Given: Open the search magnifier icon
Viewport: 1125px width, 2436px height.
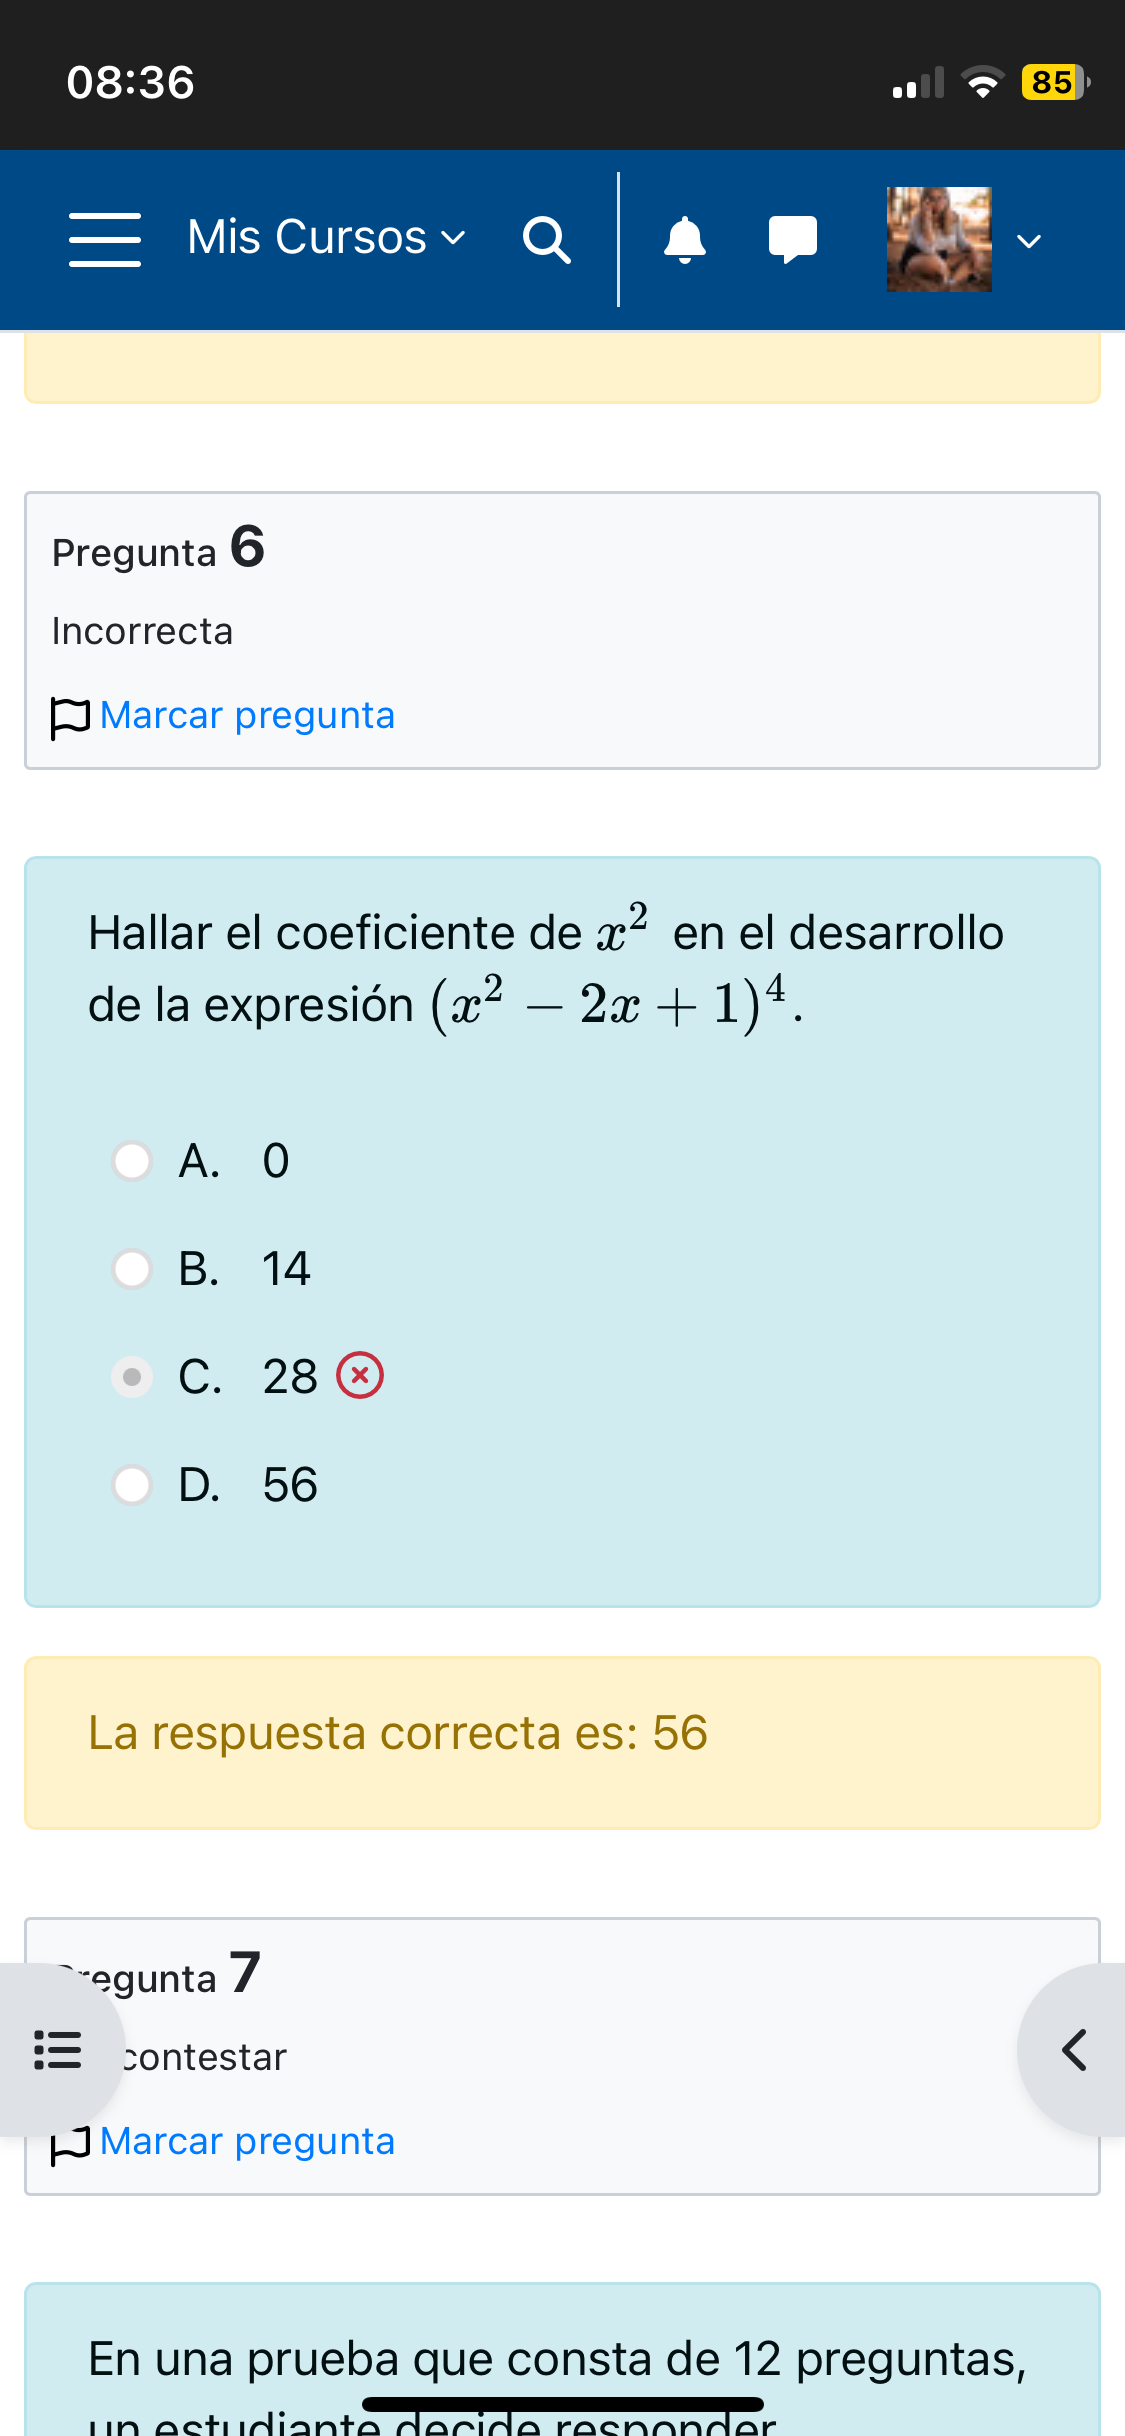Looking at the screenshot, I should click(547, 240).
